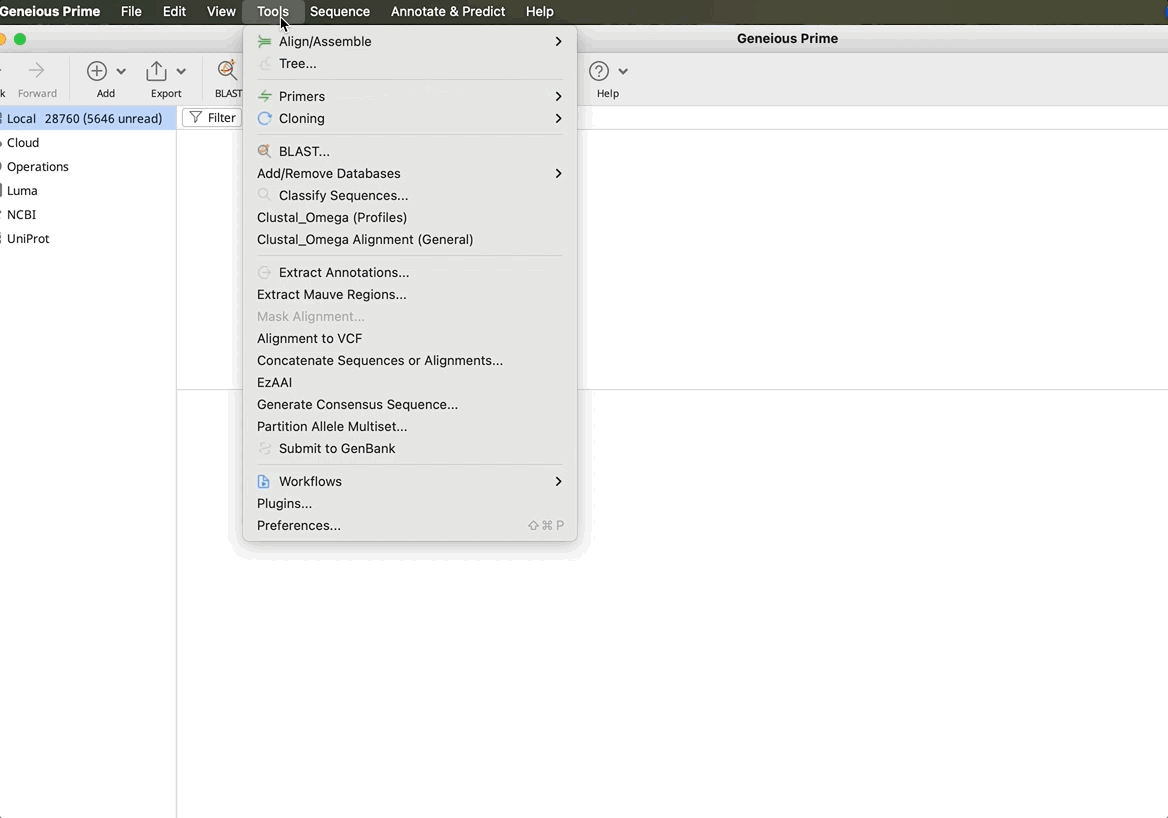
Task: Open the Add dropdown arrow
Action: click(121, 72)
